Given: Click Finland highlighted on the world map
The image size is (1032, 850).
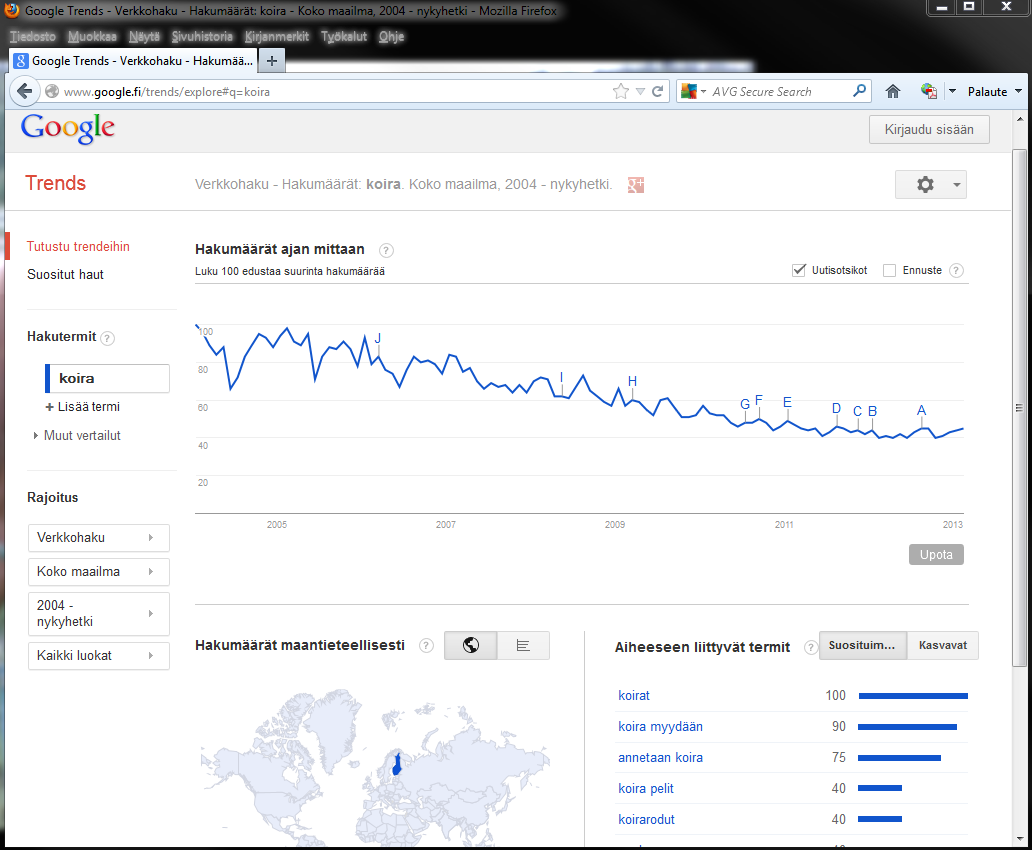Looking at the screenshot, I should (x=397, y=764).
